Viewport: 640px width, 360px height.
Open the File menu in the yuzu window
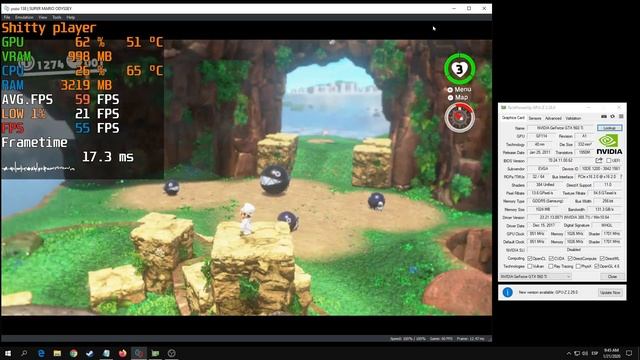[7, 18]
